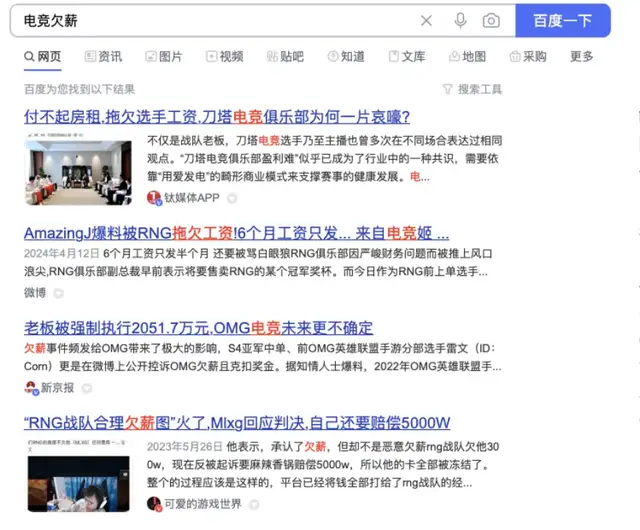The height and width of the screenshot is (530, 640).
Task: Click the badge icon beside 新京报
Action: pos(87,388)
